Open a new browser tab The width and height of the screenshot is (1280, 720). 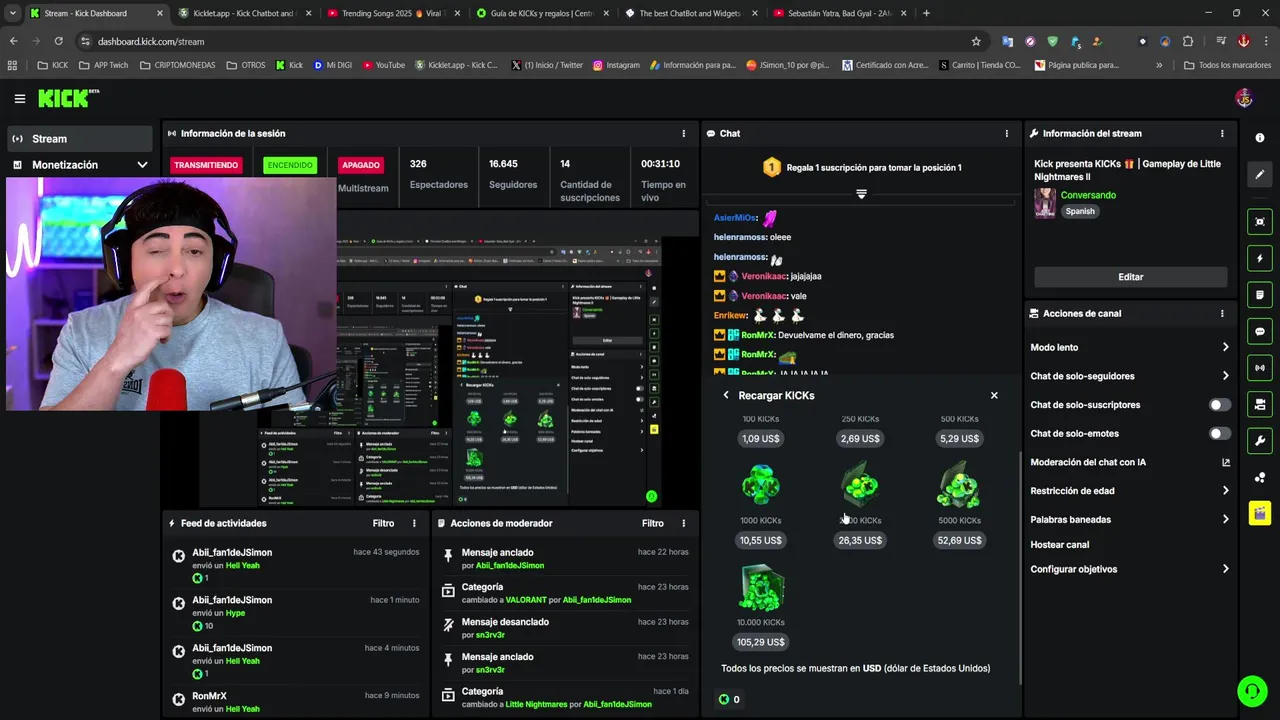click(x=926, y=13)
